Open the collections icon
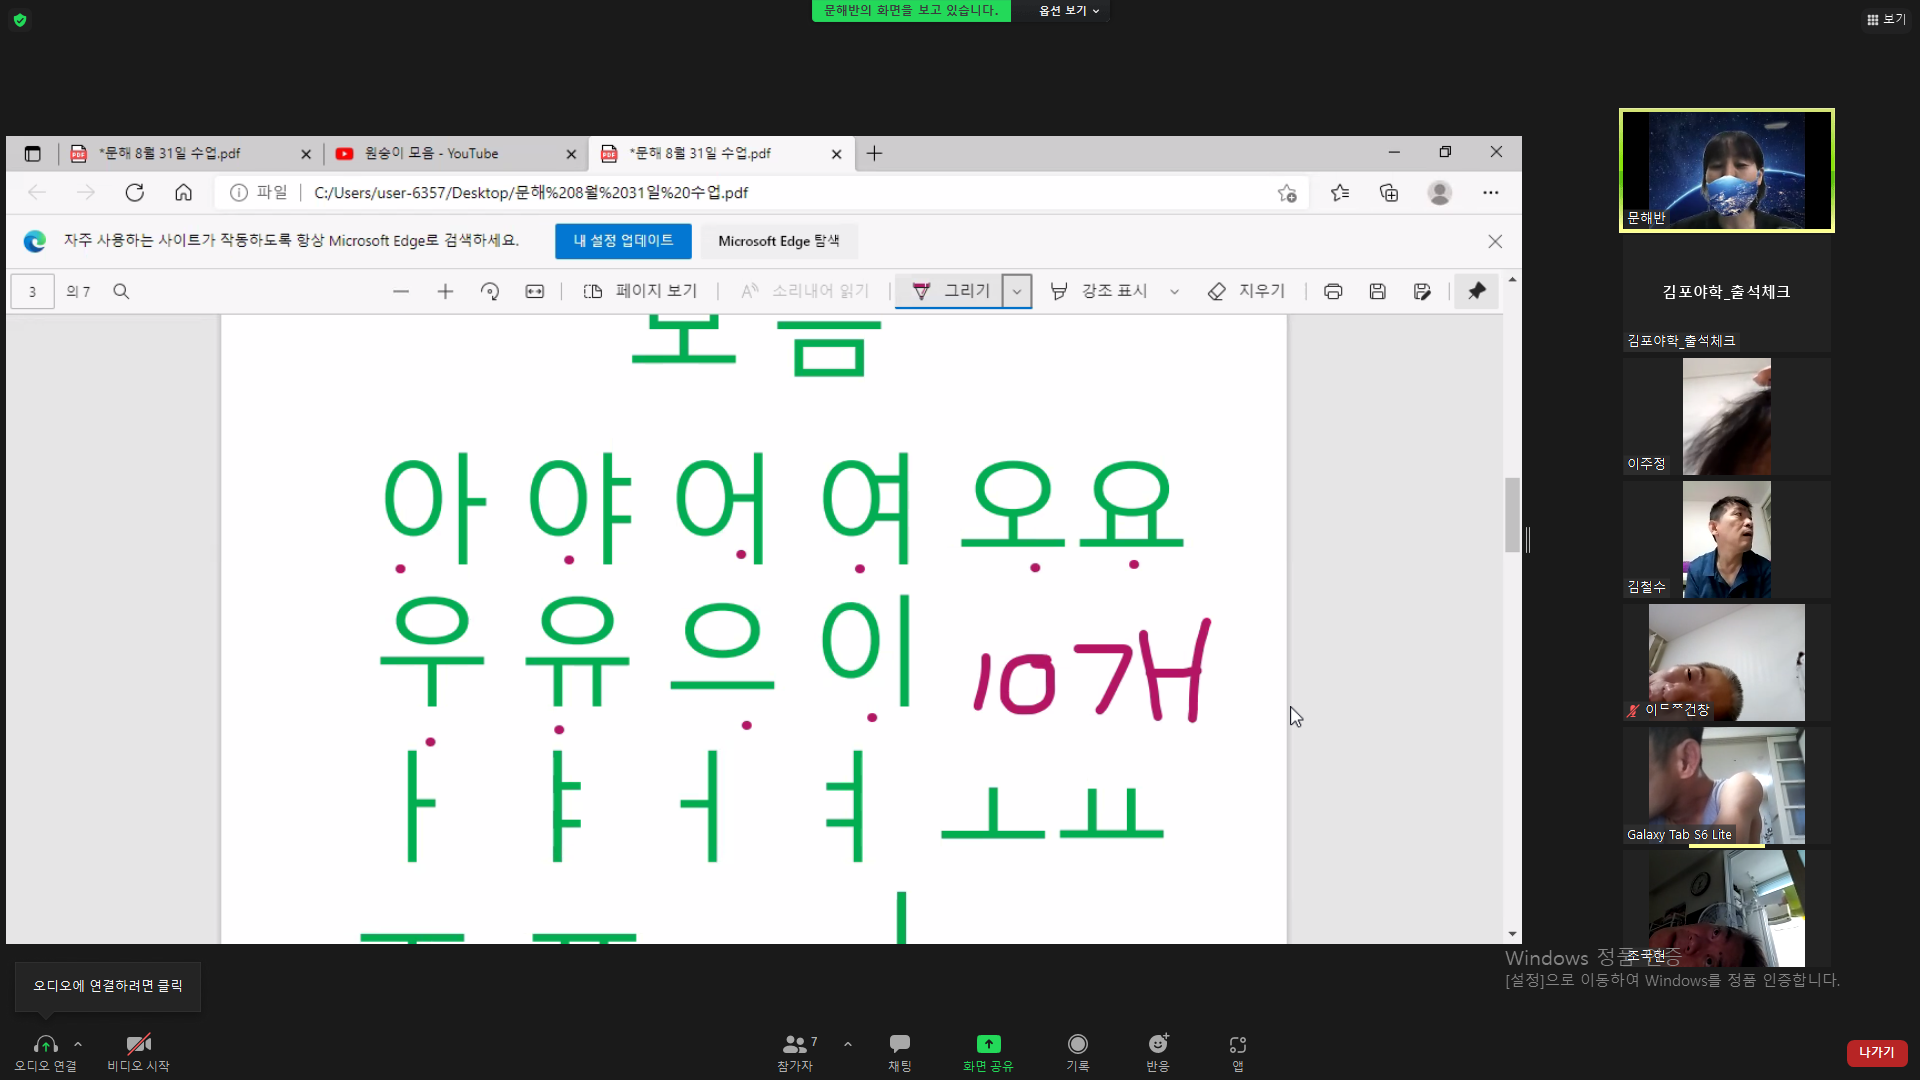This screenshot has height=1080, width=1920. (1389, 193)
